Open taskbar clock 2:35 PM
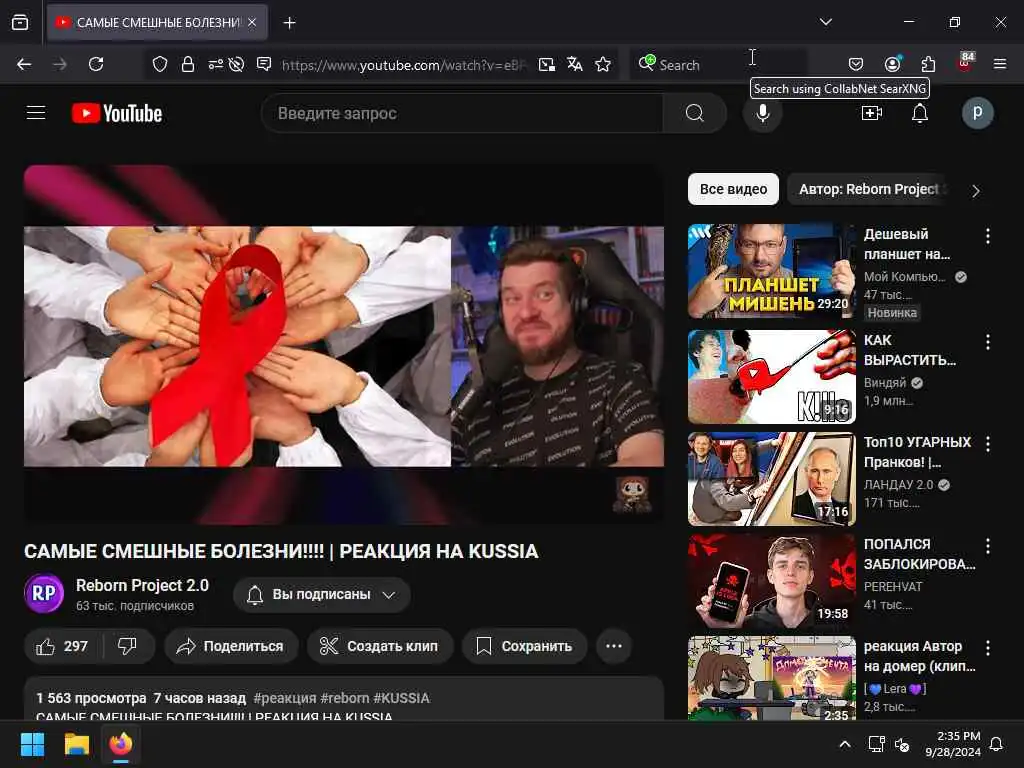 coord(953,744)
